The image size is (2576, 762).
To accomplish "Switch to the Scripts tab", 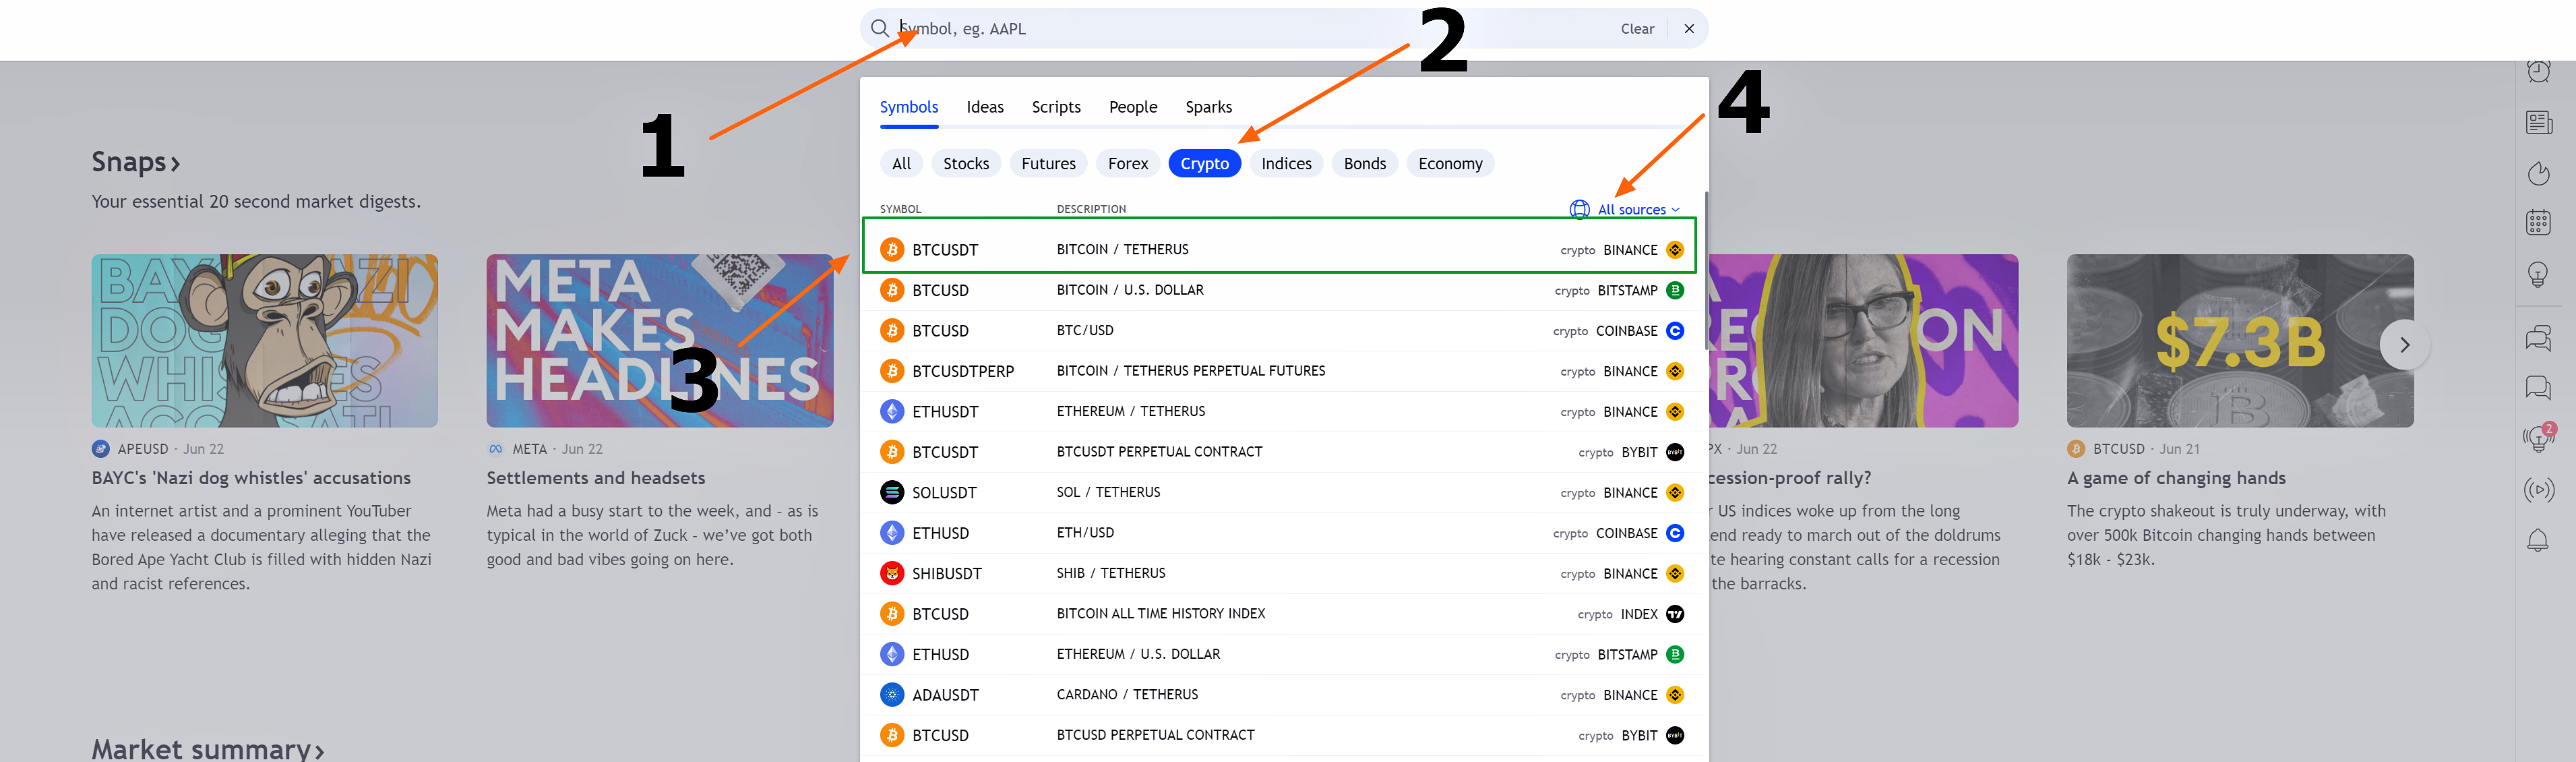I will click(1056, 107).
